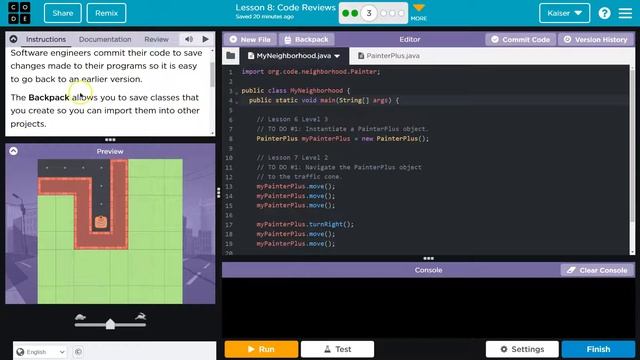Go to second completed level dot
The width and height of the screenshot is (640, 360).
tap(355, 13)
